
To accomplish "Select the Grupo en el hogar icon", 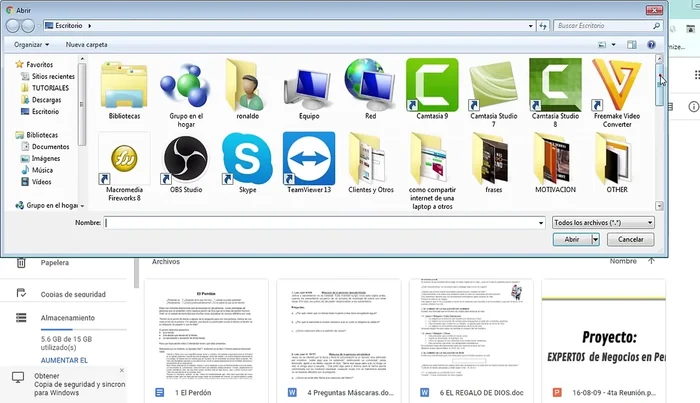I will tap(186, 86).
